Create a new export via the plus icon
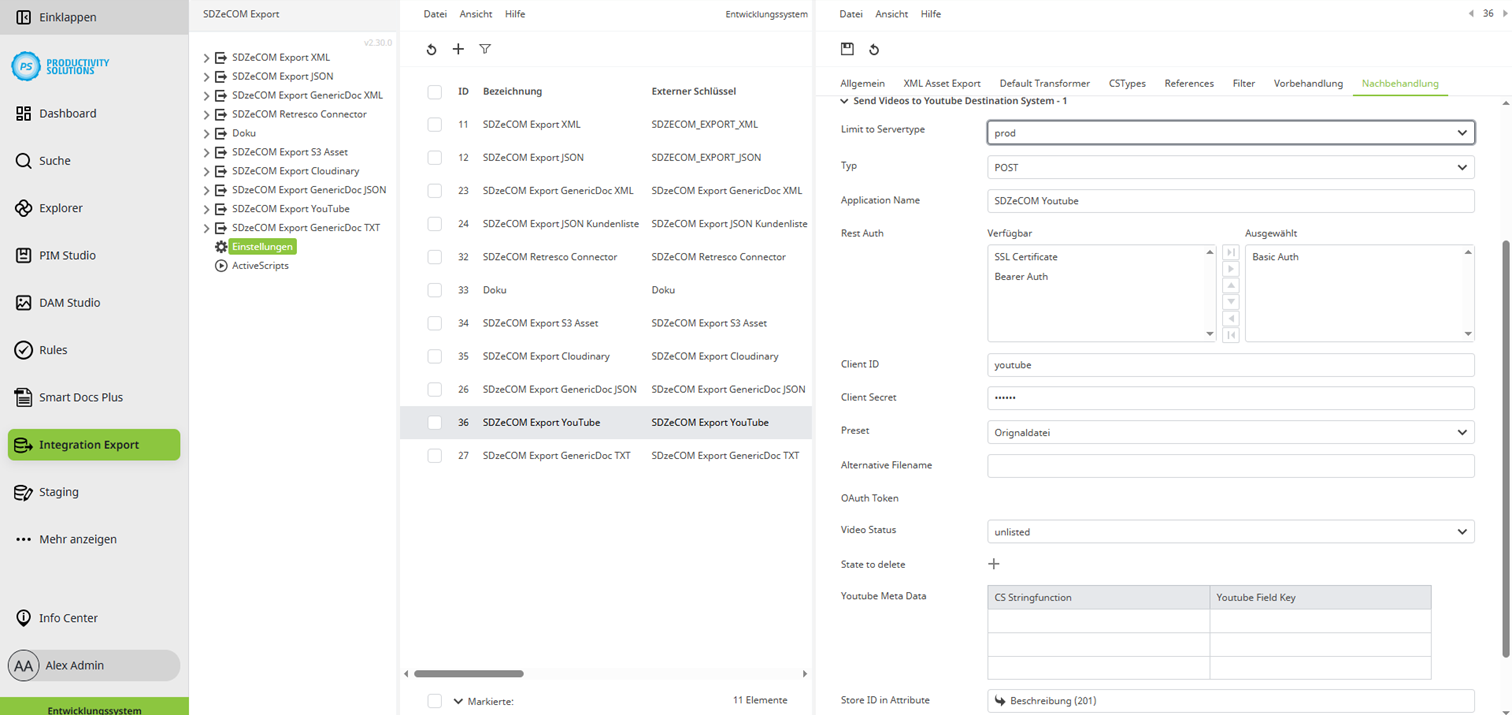The width and height of the screenshot is (1512, 715). tap(458, 48)
